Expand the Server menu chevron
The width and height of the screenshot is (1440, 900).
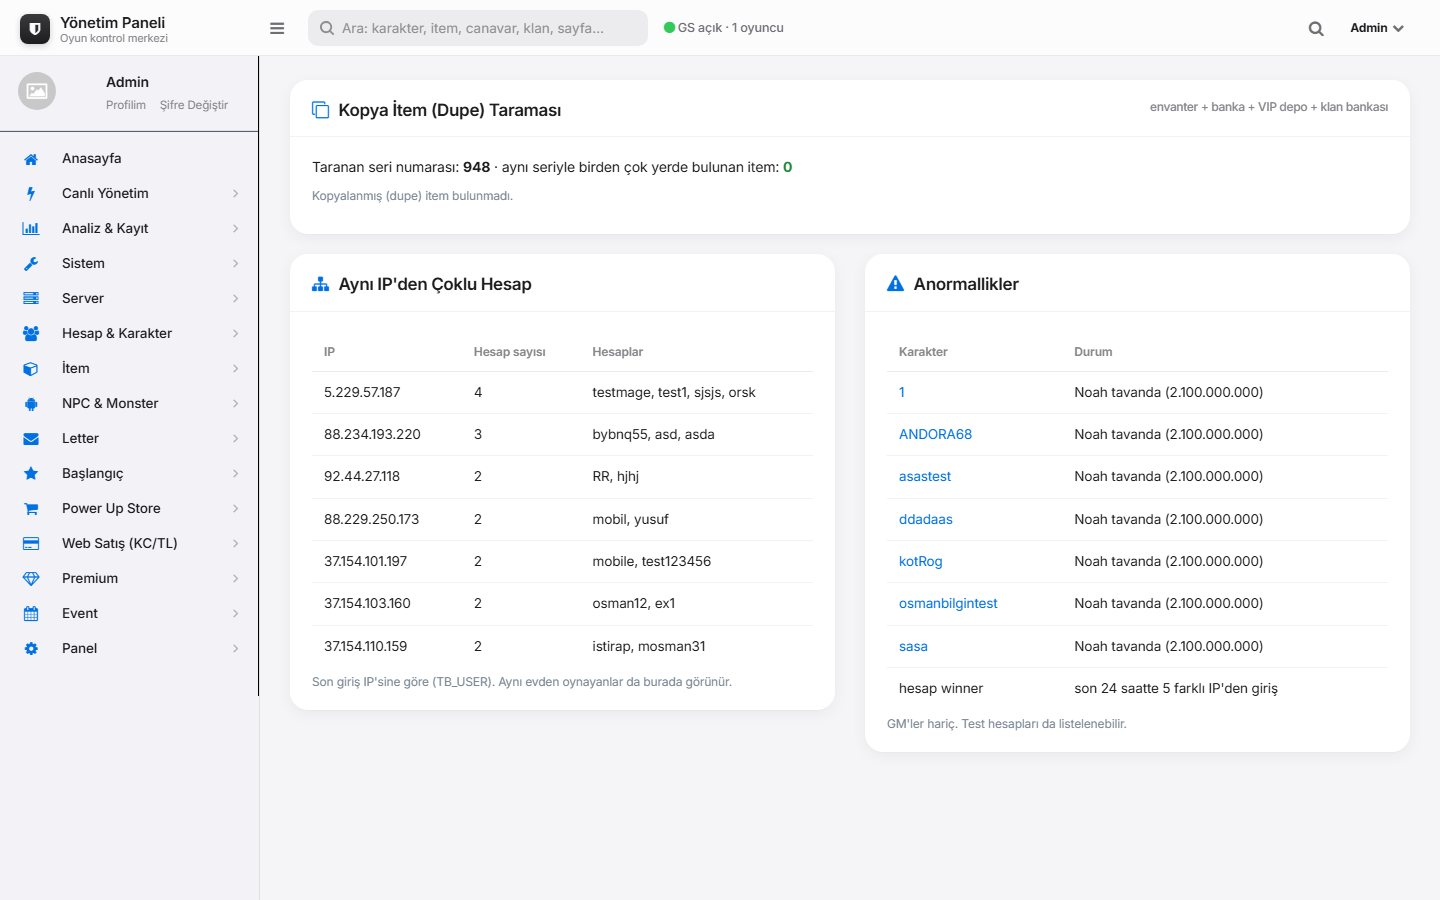pos(236,299)
